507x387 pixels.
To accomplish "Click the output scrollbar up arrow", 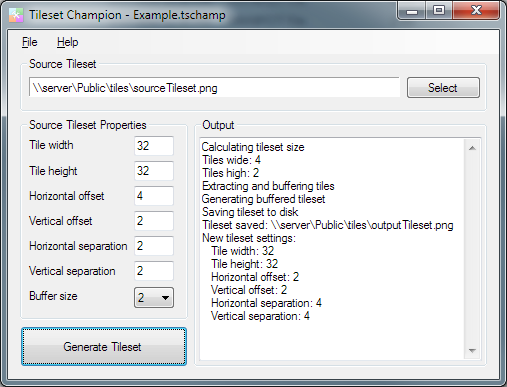I will pyautogui.click(x=472, y=148).
